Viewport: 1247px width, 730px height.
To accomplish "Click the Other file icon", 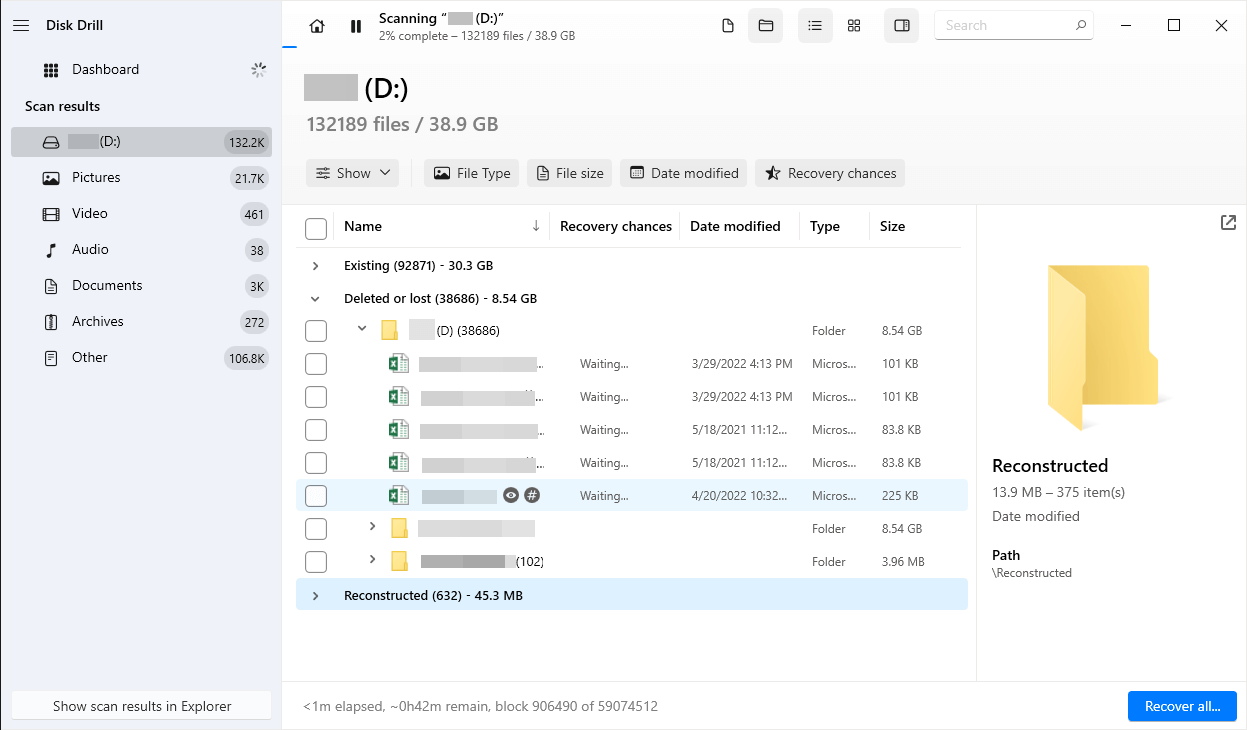I will coord(51,358).
